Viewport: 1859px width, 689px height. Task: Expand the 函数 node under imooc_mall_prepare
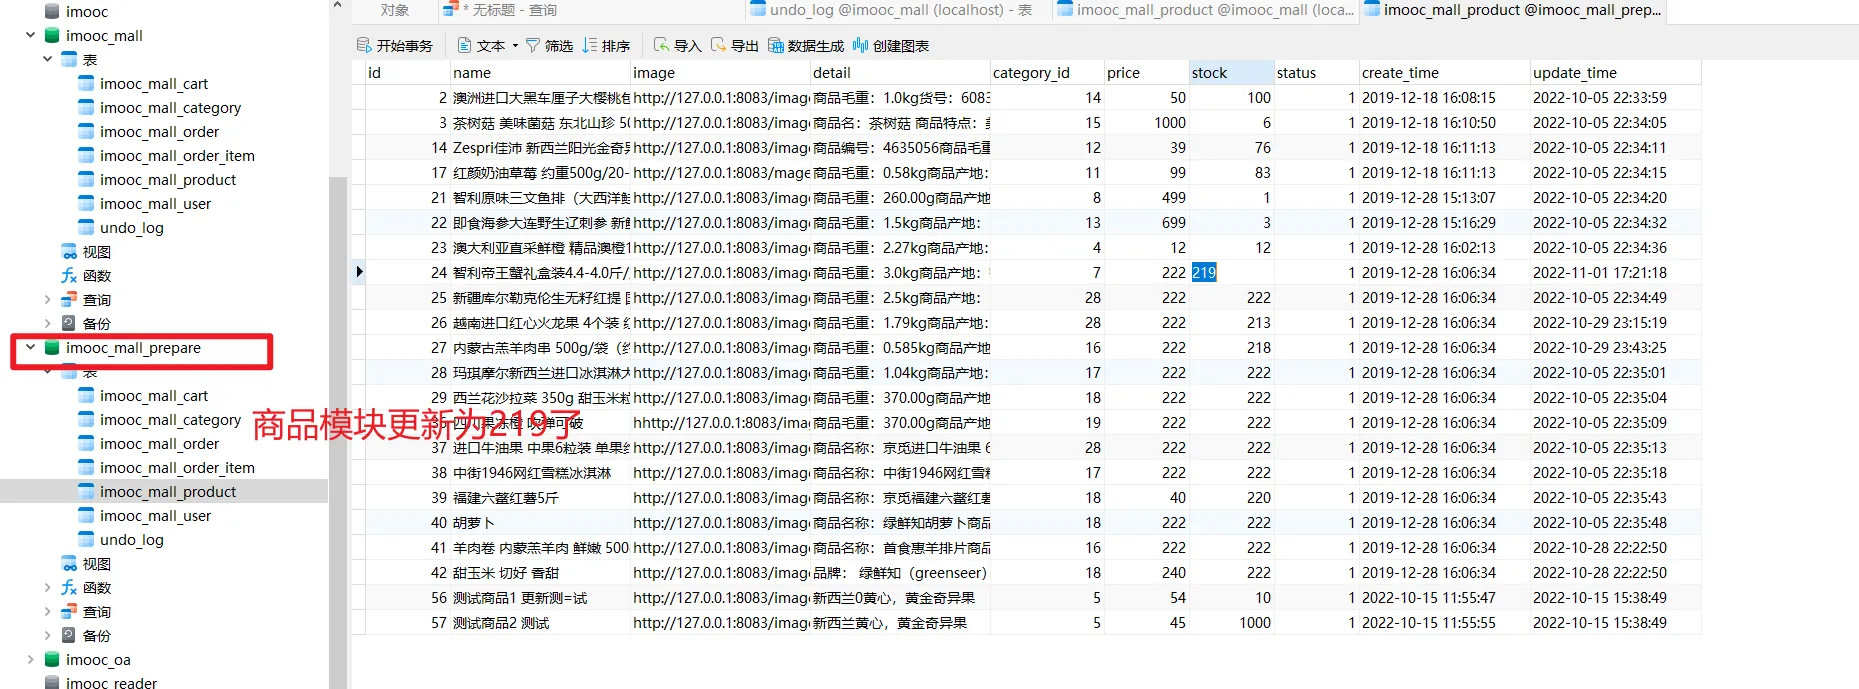tap(47, 588)
